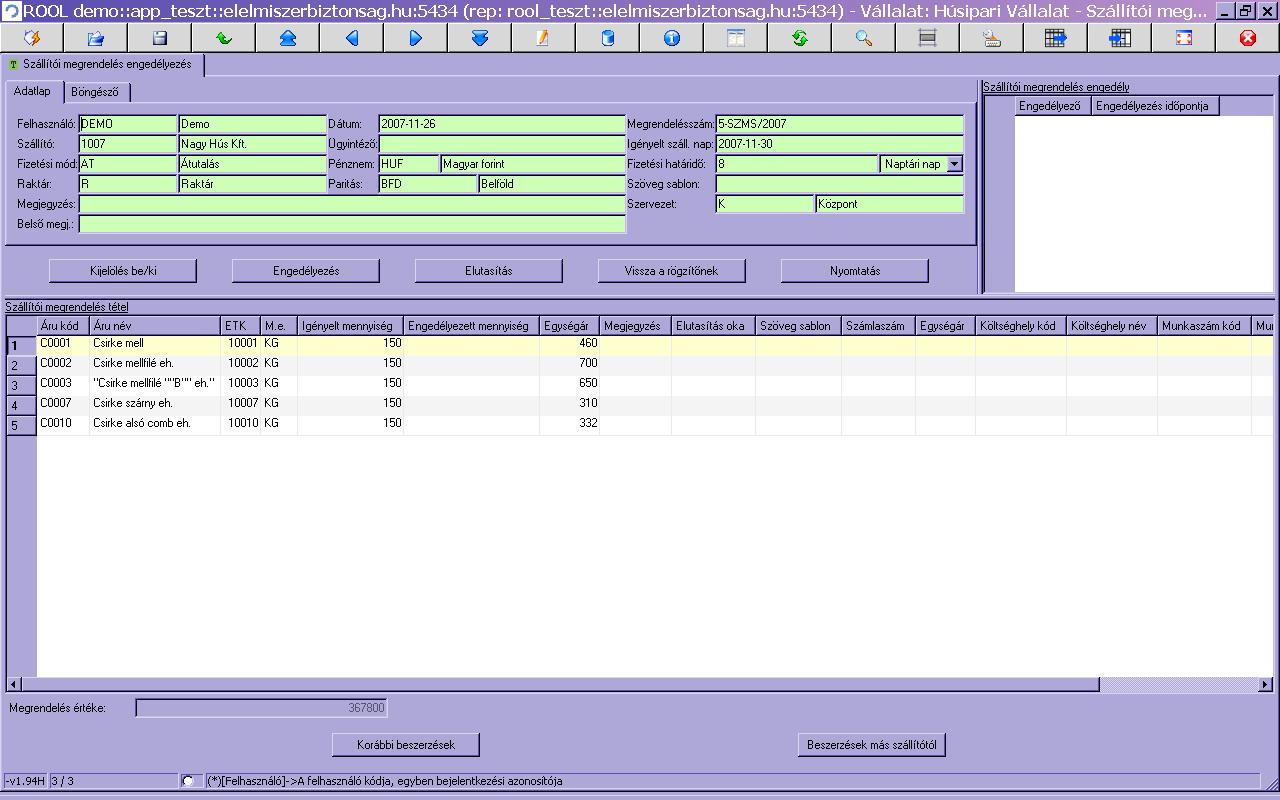Click the Megrendelésszám field 5-SZMS/2007

tap(840, 124)
